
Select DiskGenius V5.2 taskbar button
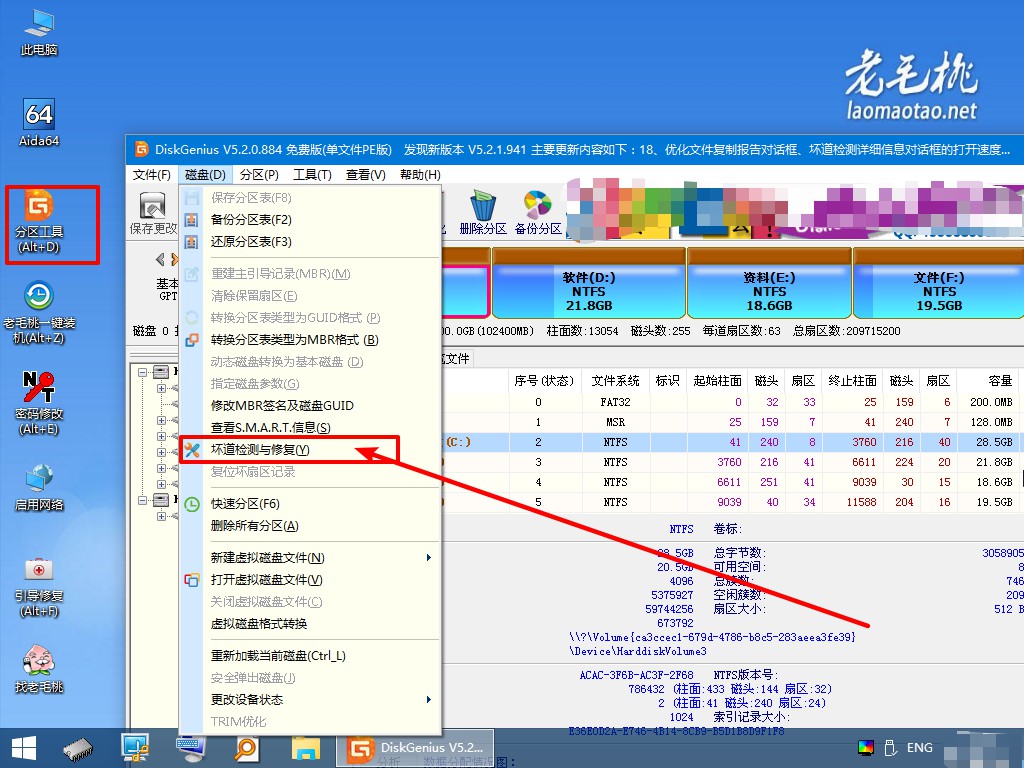(x=415, y=748)
